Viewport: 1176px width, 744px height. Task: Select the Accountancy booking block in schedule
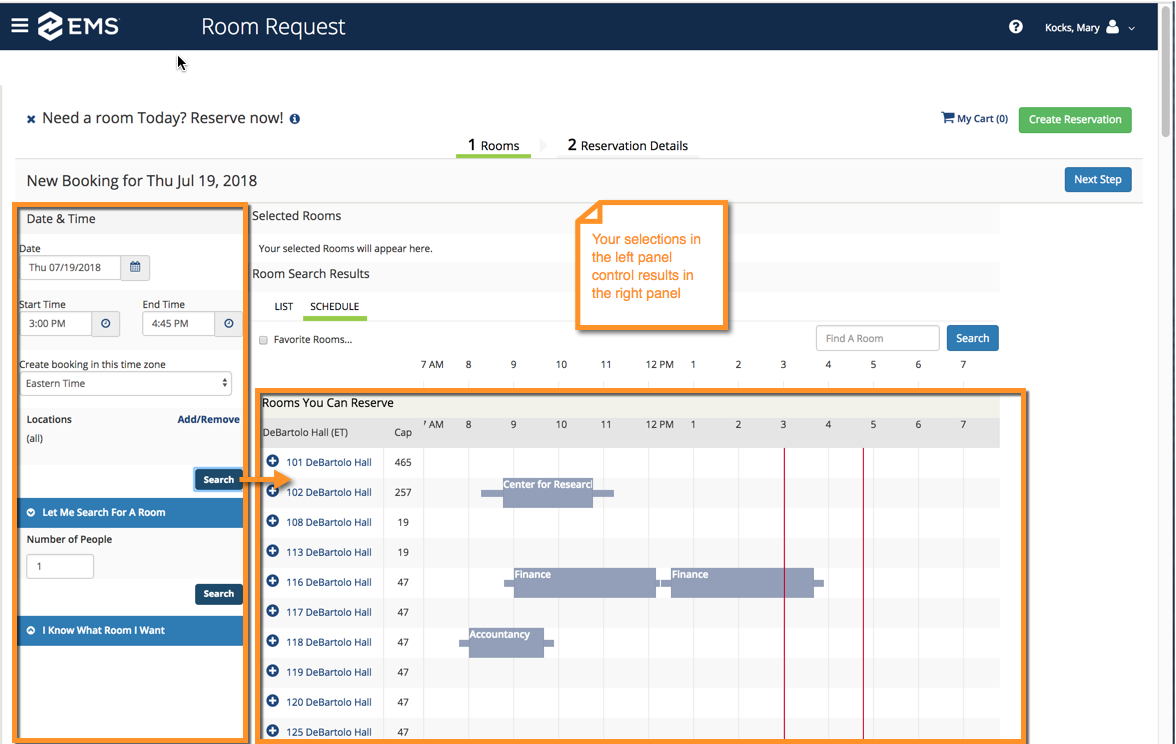click(x=506, y=643)
